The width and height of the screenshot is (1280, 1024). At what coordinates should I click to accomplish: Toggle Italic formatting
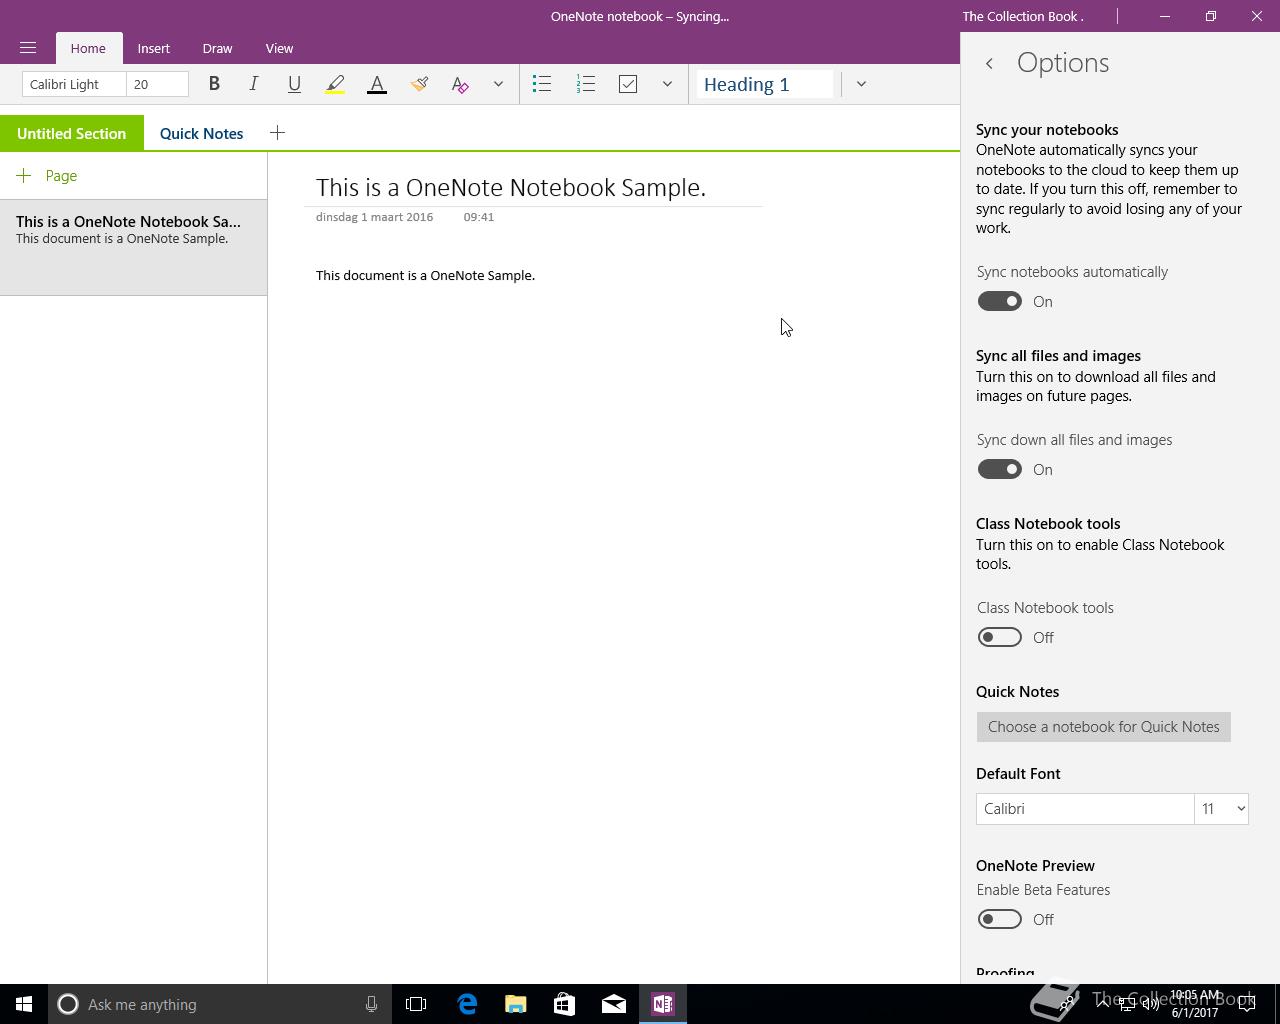254,84
